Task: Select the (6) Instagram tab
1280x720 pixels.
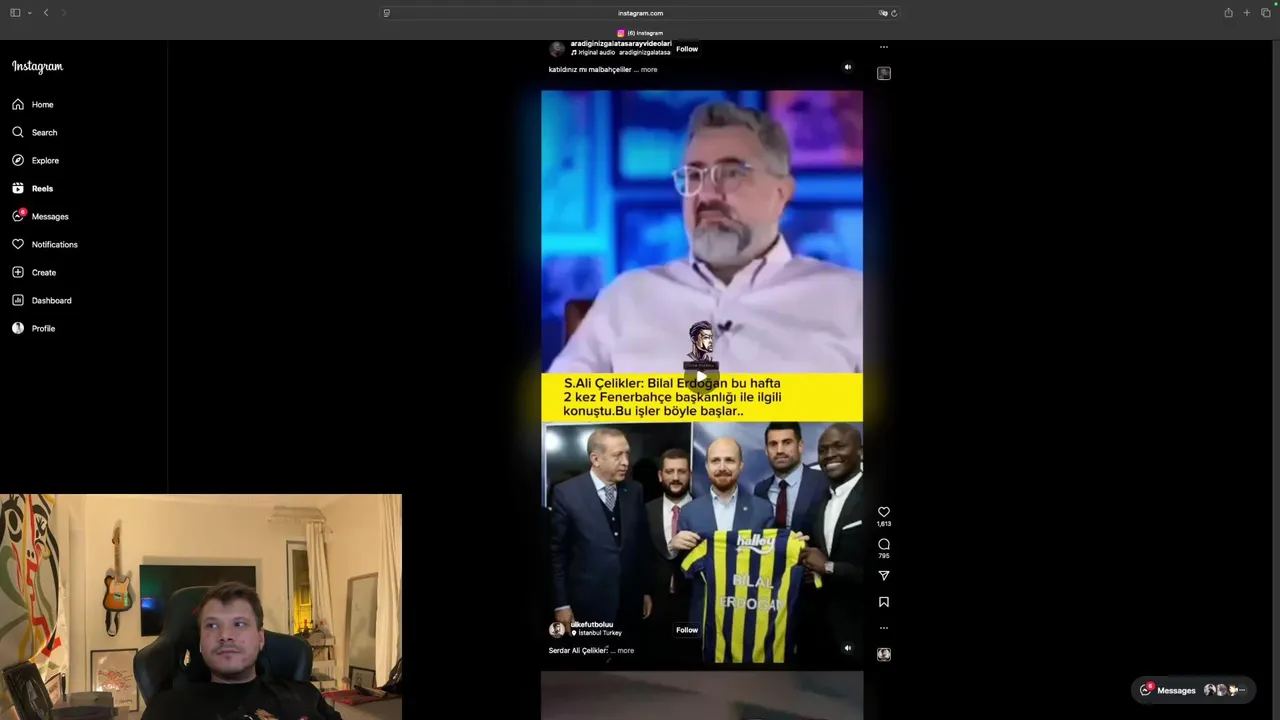Action: [x=640, y=33]
